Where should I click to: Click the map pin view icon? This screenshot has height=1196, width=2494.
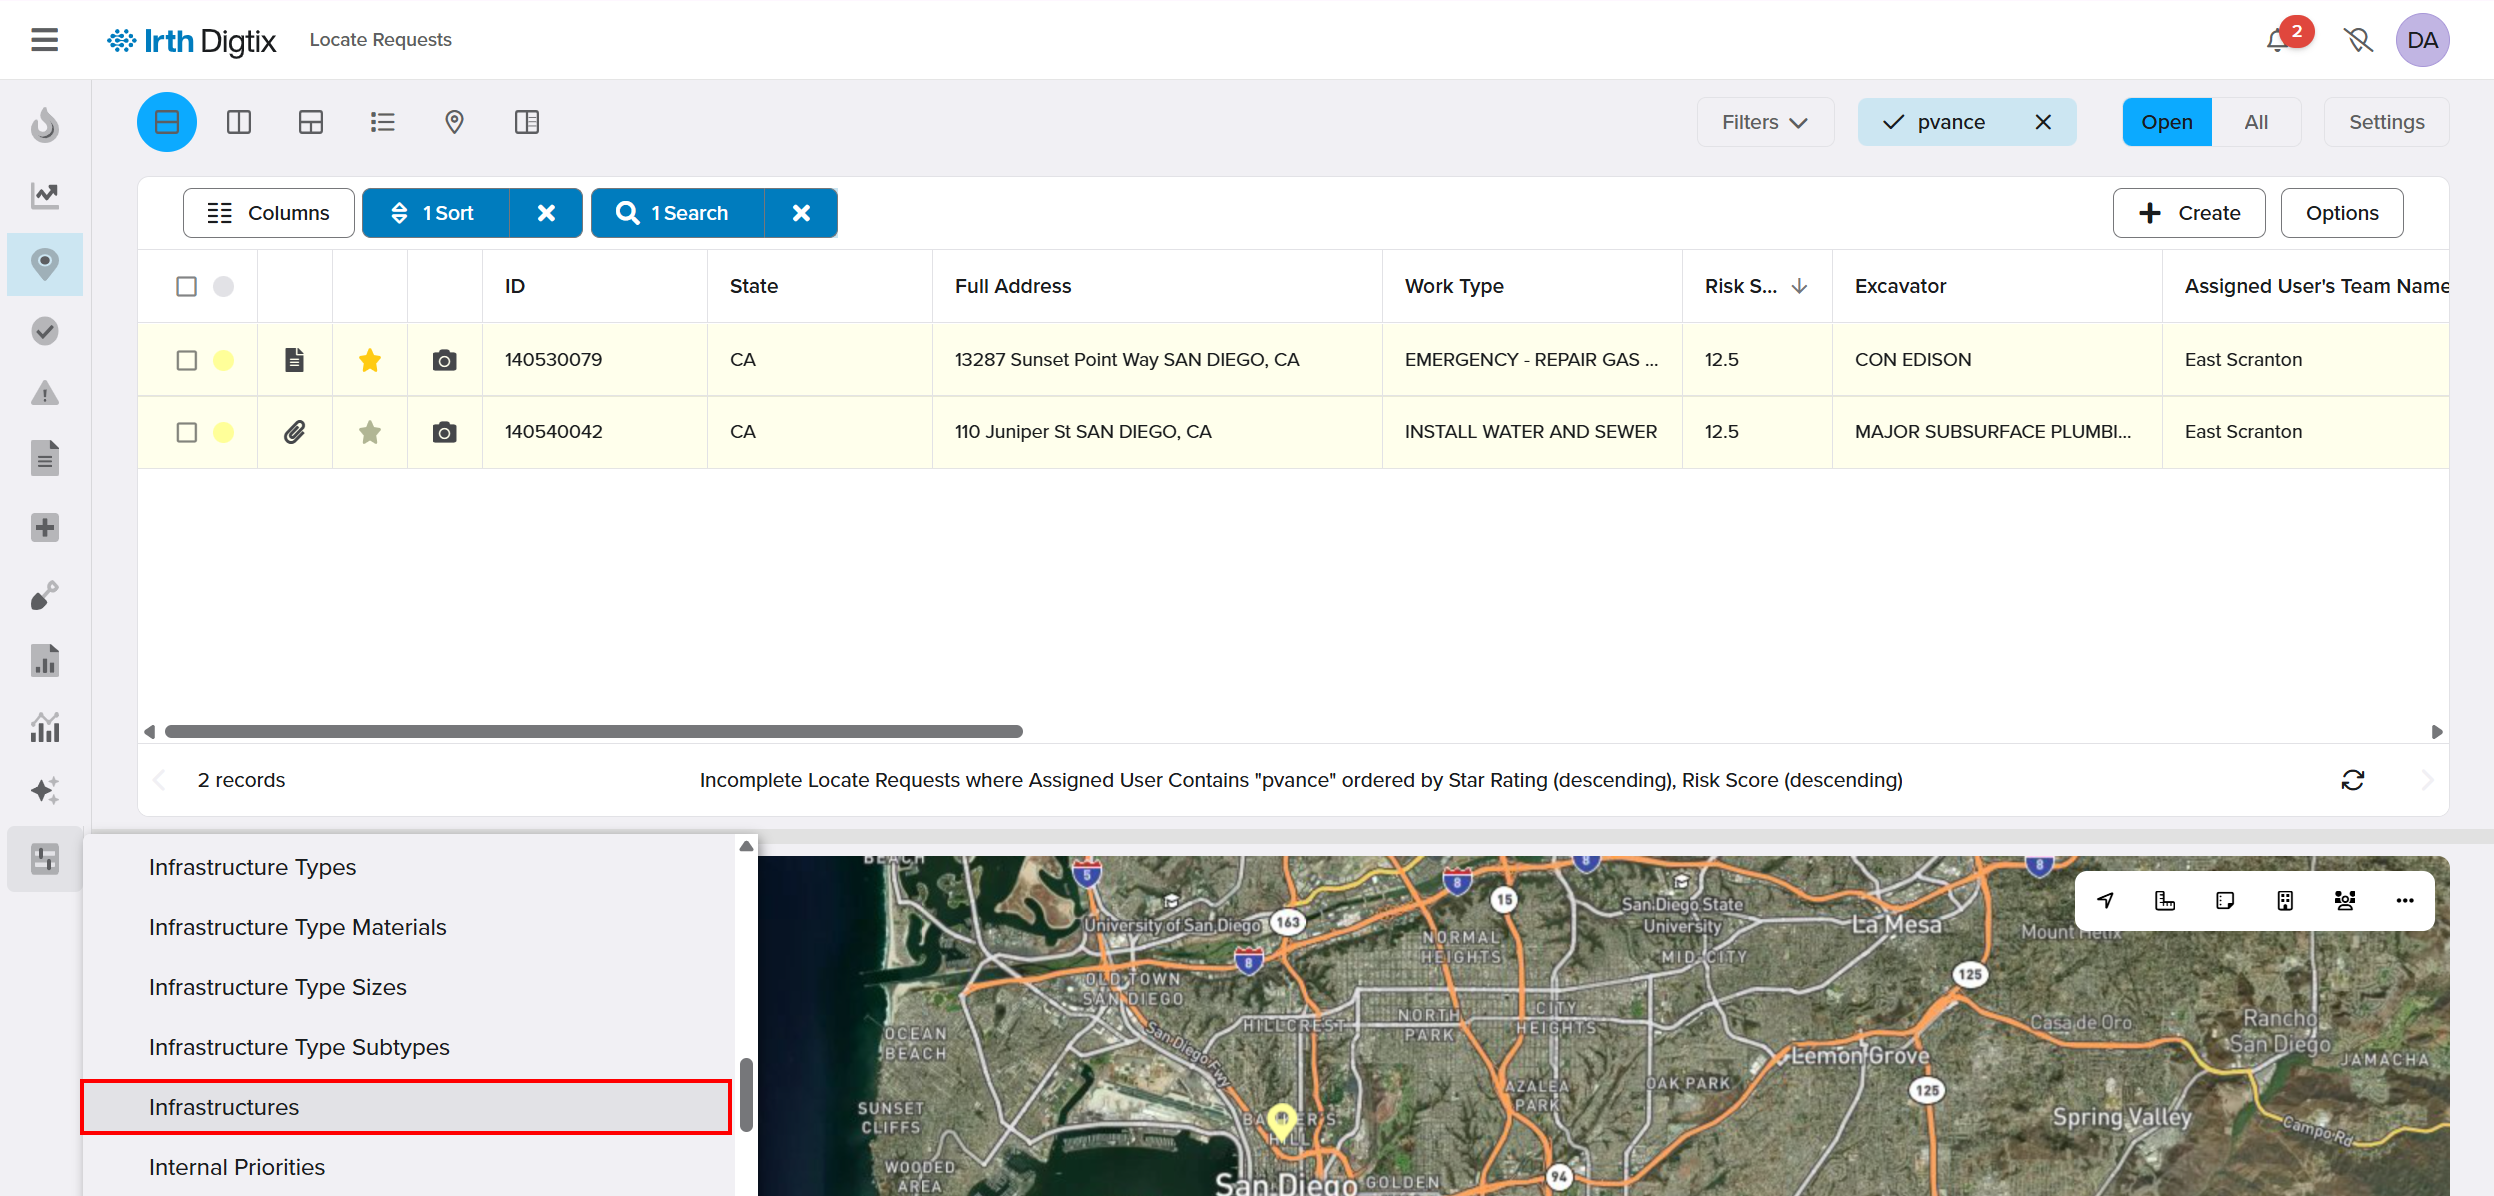click(454, 122)
